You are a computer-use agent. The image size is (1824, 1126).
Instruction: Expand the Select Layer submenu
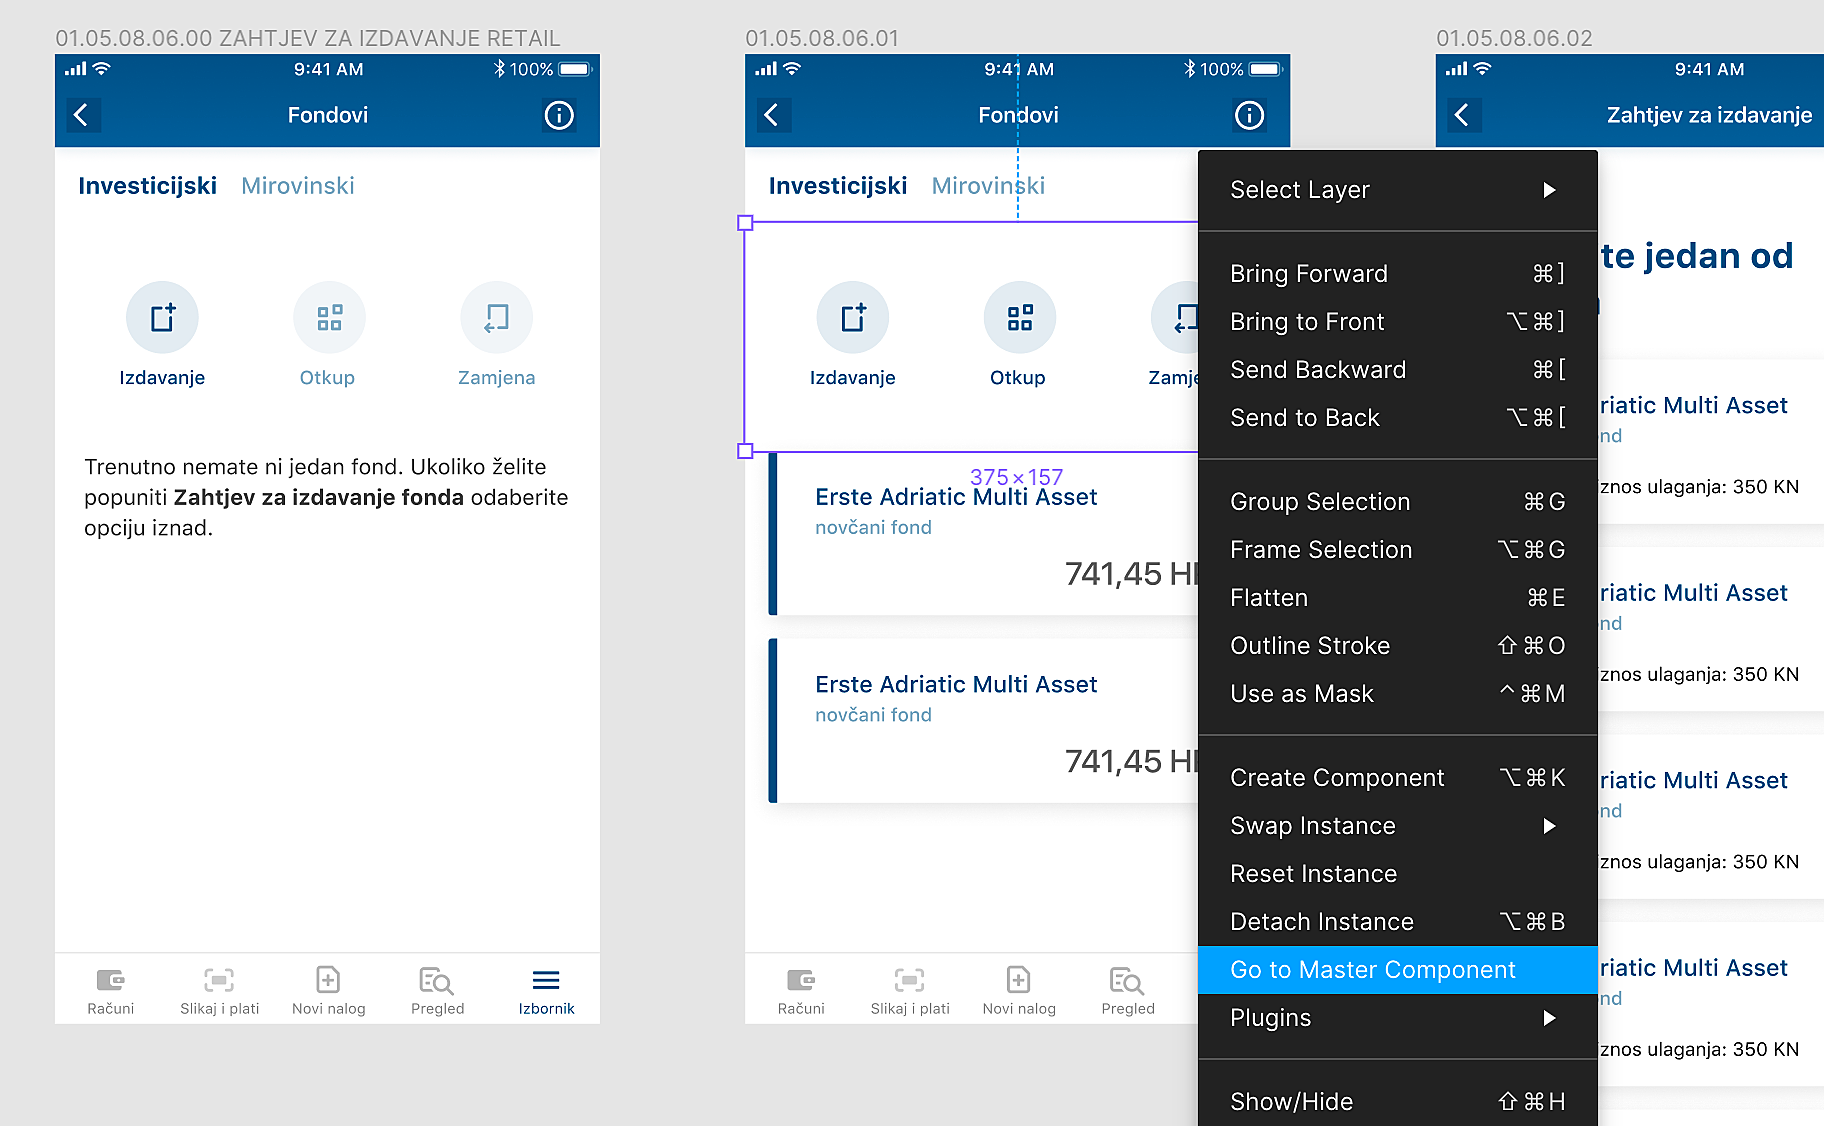(x=1396, y=190)
